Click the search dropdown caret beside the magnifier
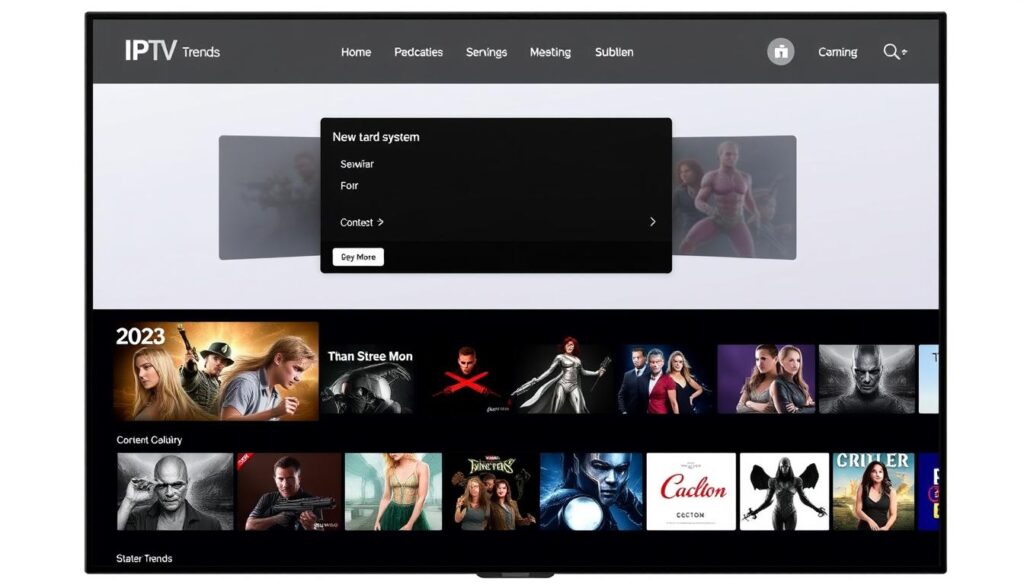 click(903, 52)
